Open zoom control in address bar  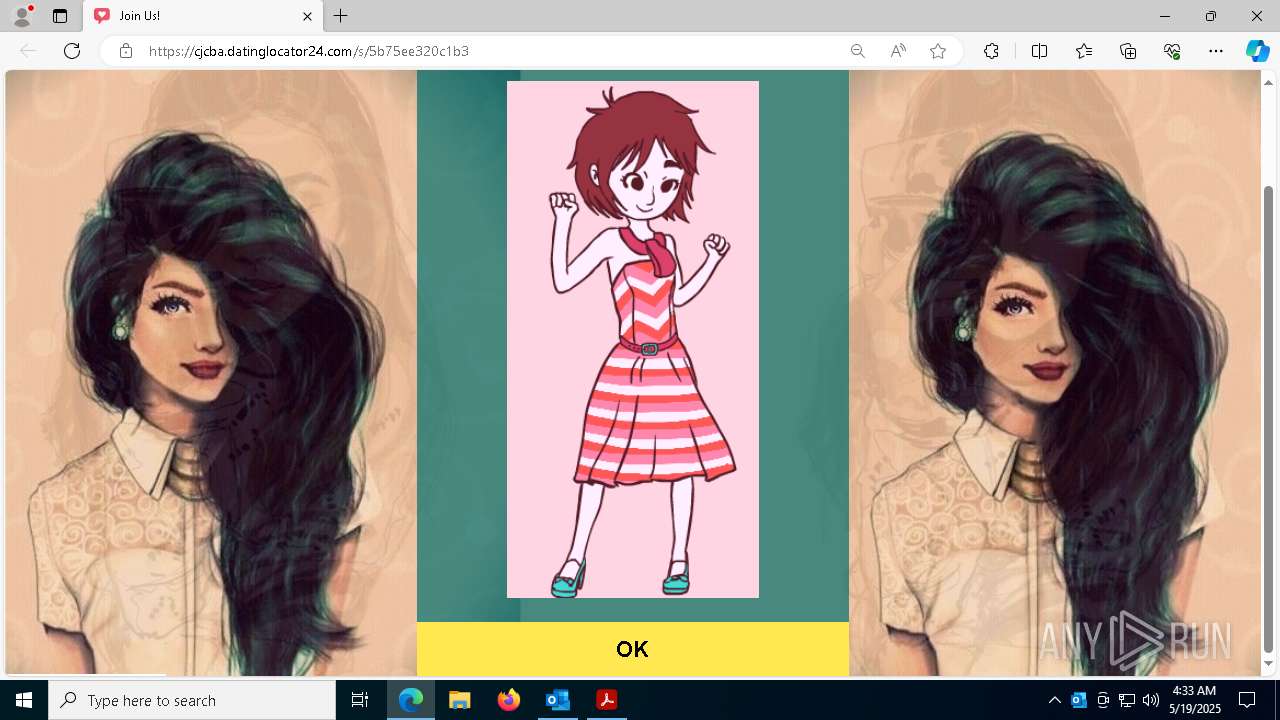857,51
